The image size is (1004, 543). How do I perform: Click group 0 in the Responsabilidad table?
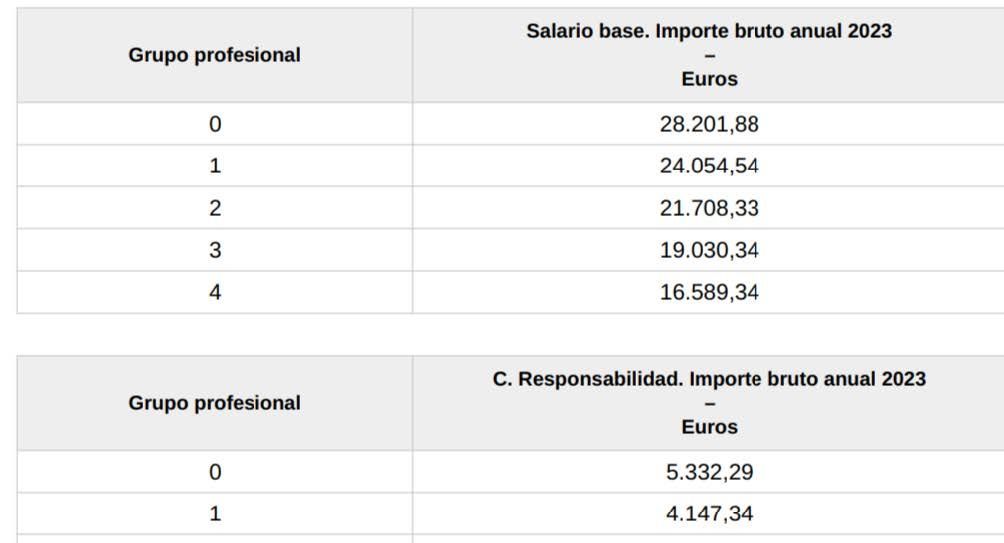215,472
